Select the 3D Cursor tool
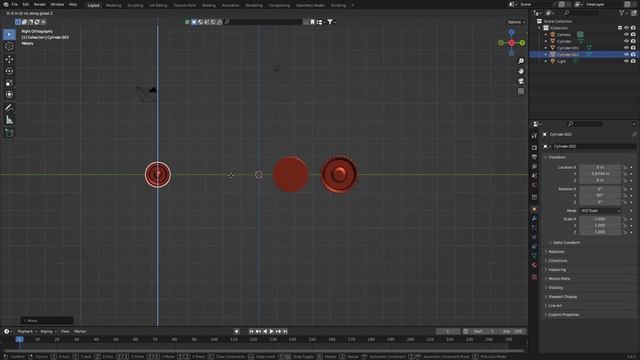Screen dimensions: 640x360 [9, 46]
